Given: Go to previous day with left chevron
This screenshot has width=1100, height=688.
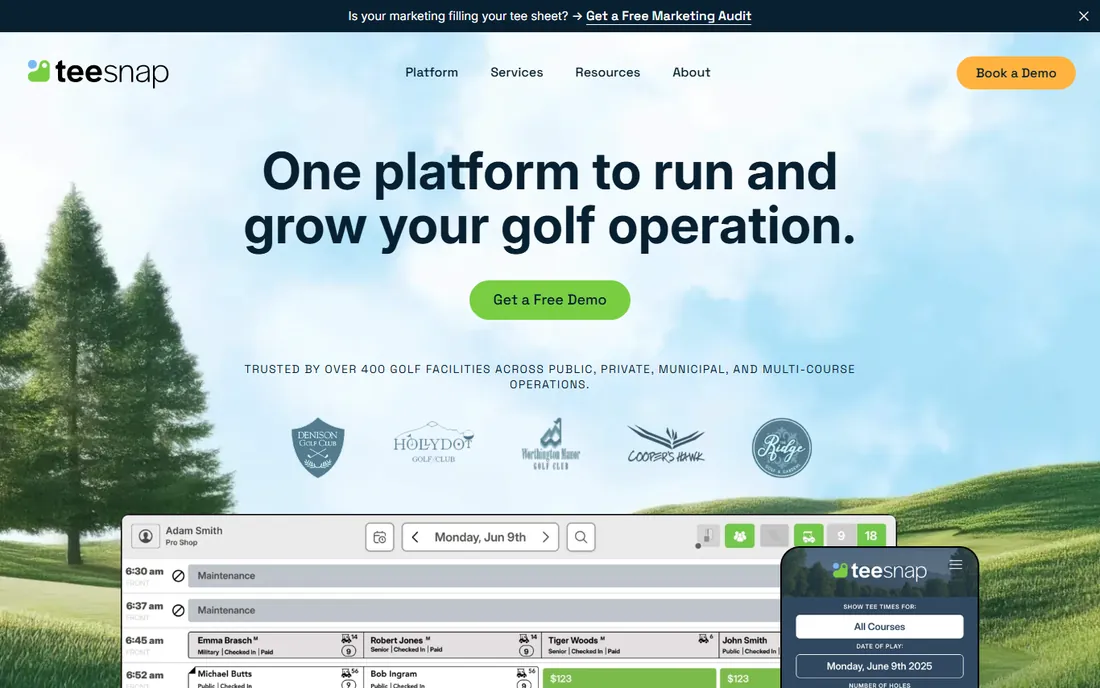Looking at the screenshot, I should coord(415,537).
